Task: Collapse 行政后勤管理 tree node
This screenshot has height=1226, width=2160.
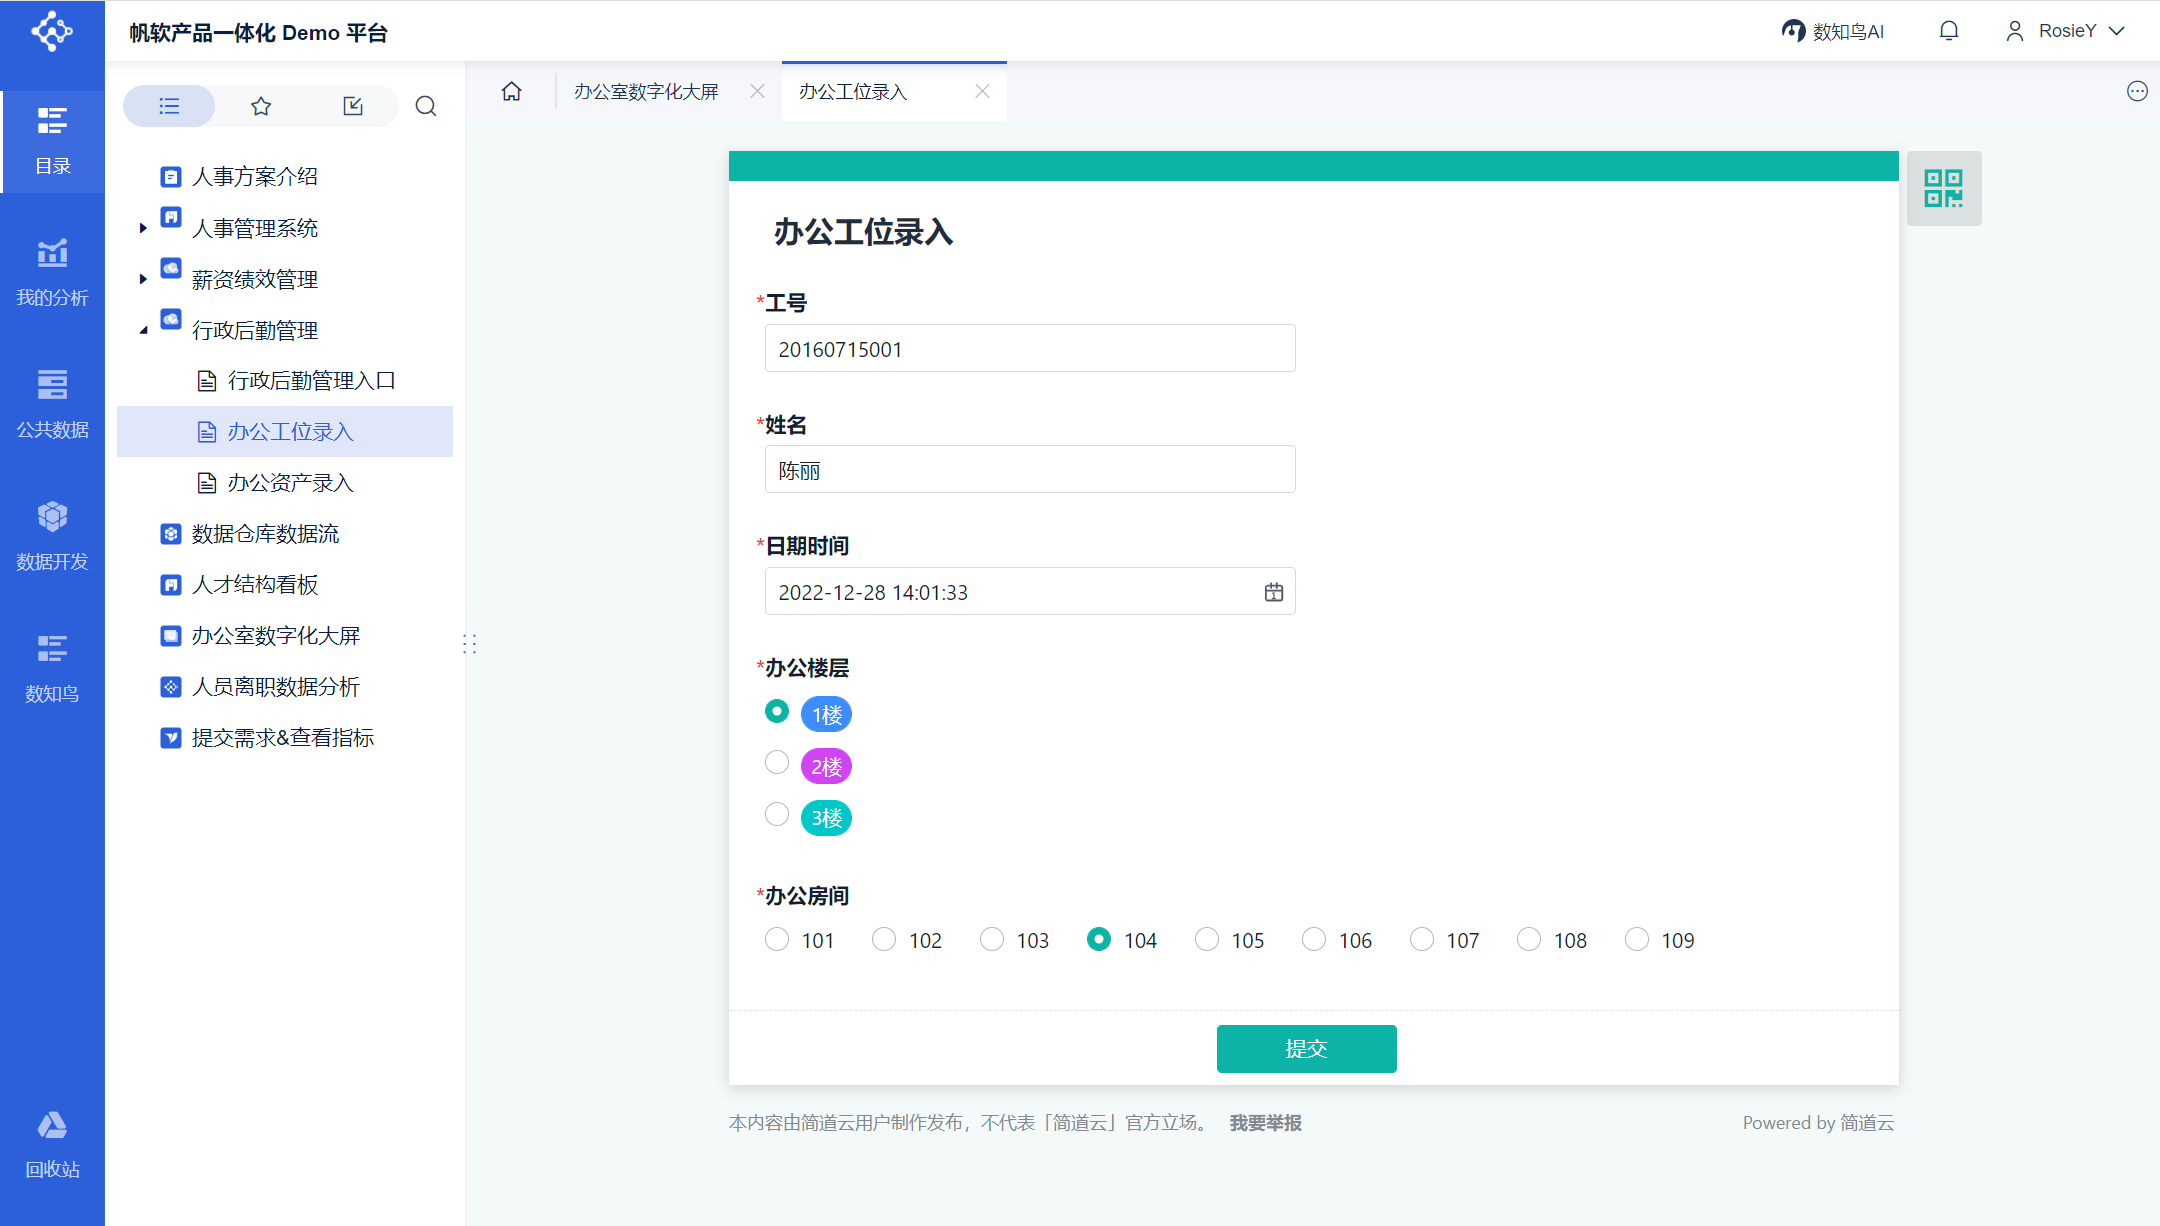Action: [143, 330]
